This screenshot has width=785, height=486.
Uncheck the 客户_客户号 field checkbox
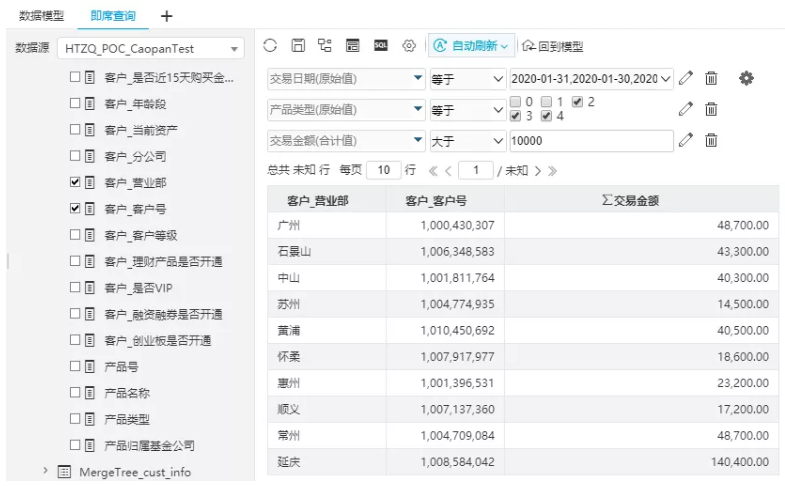(75, 208)
